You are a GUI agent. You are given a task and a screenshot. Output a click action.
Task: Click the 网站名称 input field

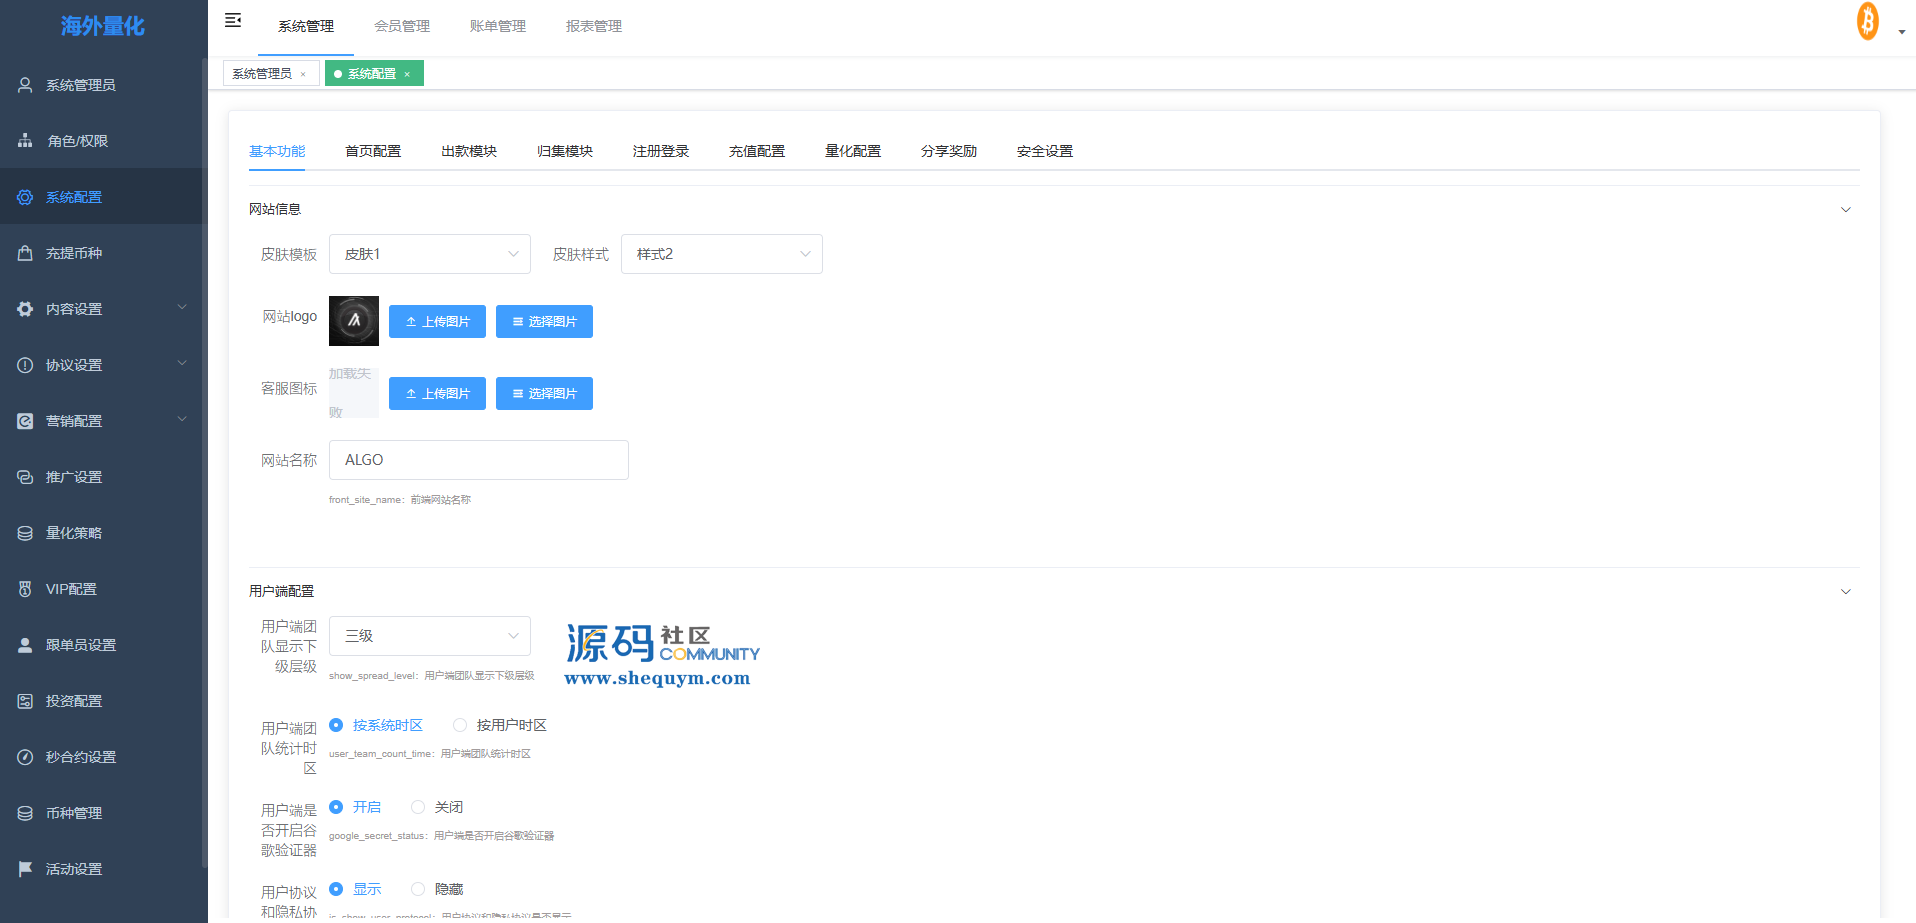[478, 460]
